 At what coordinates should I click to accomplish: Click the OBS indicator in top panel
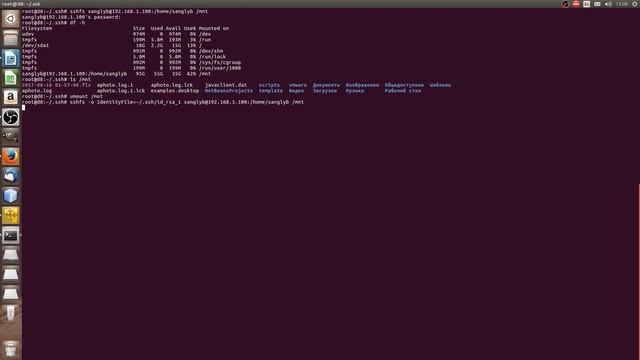(565, 4)
